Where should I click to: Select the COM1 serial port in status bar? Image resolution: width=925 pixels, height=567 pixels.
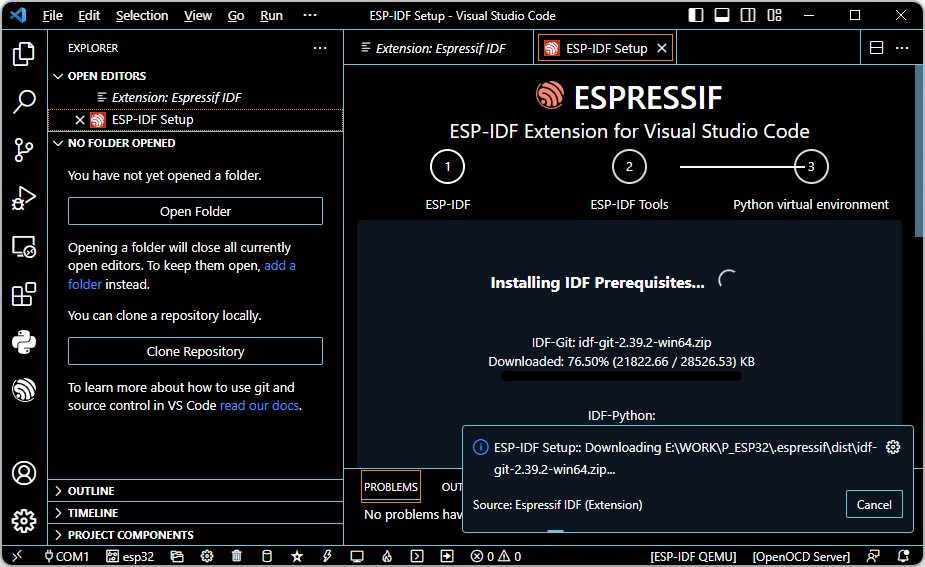[x=66, y=556]
